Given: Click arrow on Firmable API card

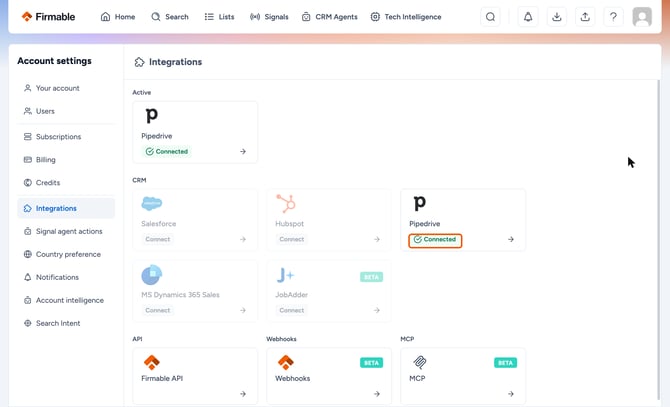Looking at the screenshot, I should tap(243, 394).
